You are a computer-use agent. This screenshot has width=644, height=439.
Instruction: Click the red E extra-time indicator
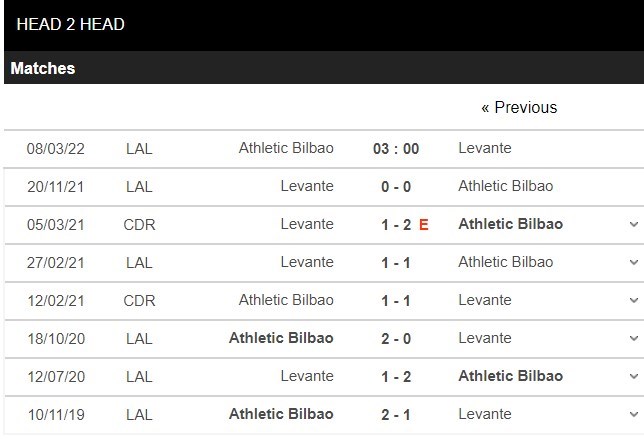(x=424, y=224)
